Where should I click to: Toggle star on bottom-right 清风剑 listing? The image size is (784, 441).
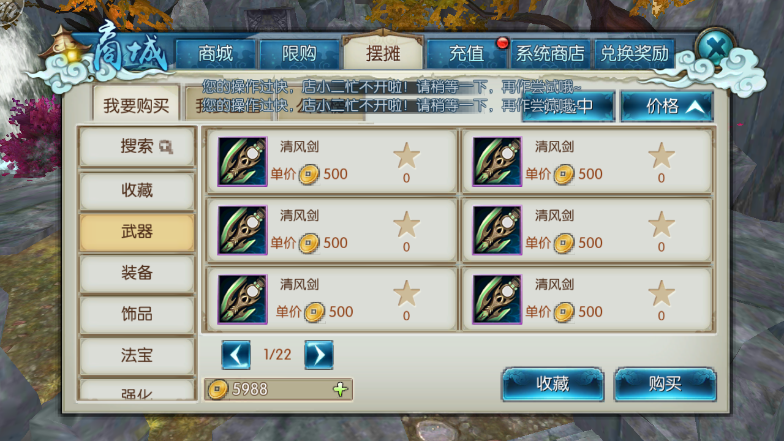point(661,294)
